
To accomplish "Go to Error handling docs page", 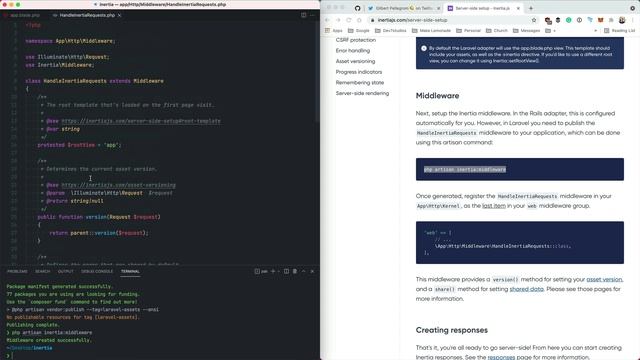I will click(353, 51).
